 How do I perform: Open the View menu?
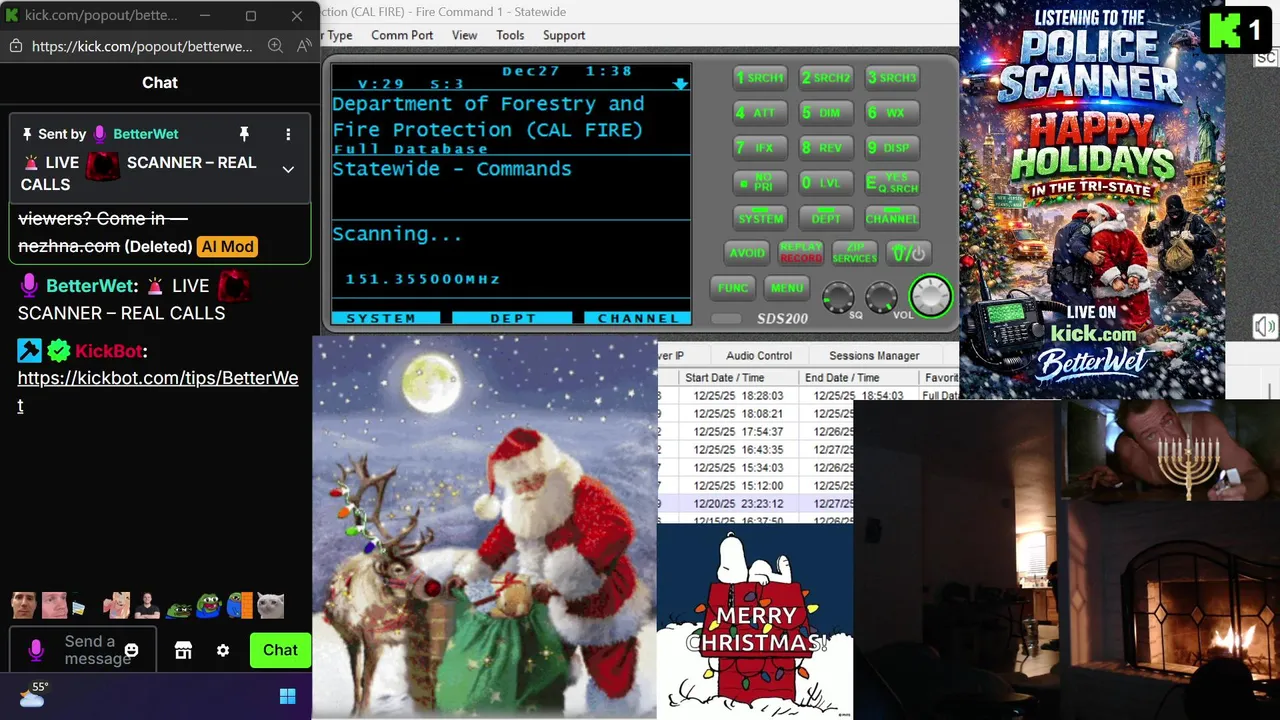(x=464, y=35)
